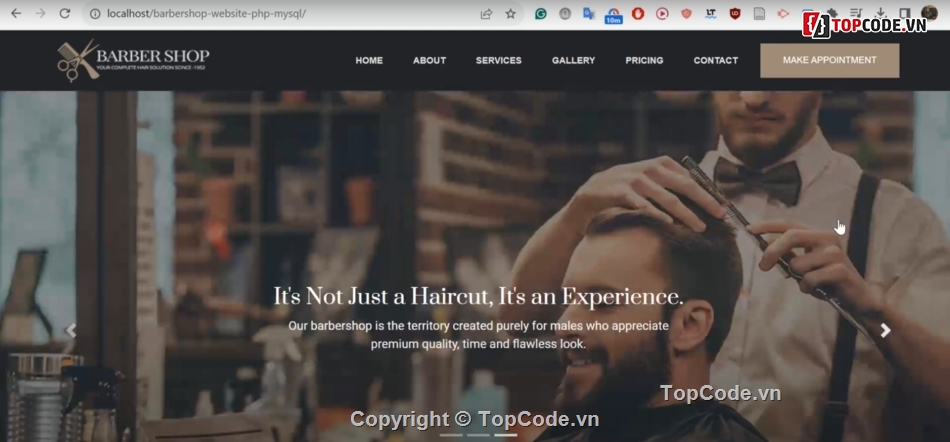The width and height of the screenshot is (950, 442).
Task: Open the Grammarly extension icon
Action: [x=540, y=13]
